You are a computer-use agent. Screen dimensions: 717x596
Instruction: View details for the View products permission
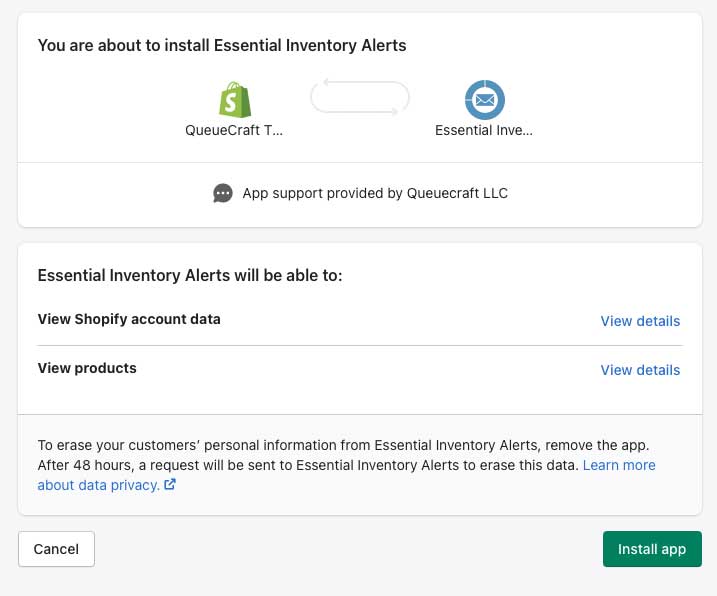640,370
